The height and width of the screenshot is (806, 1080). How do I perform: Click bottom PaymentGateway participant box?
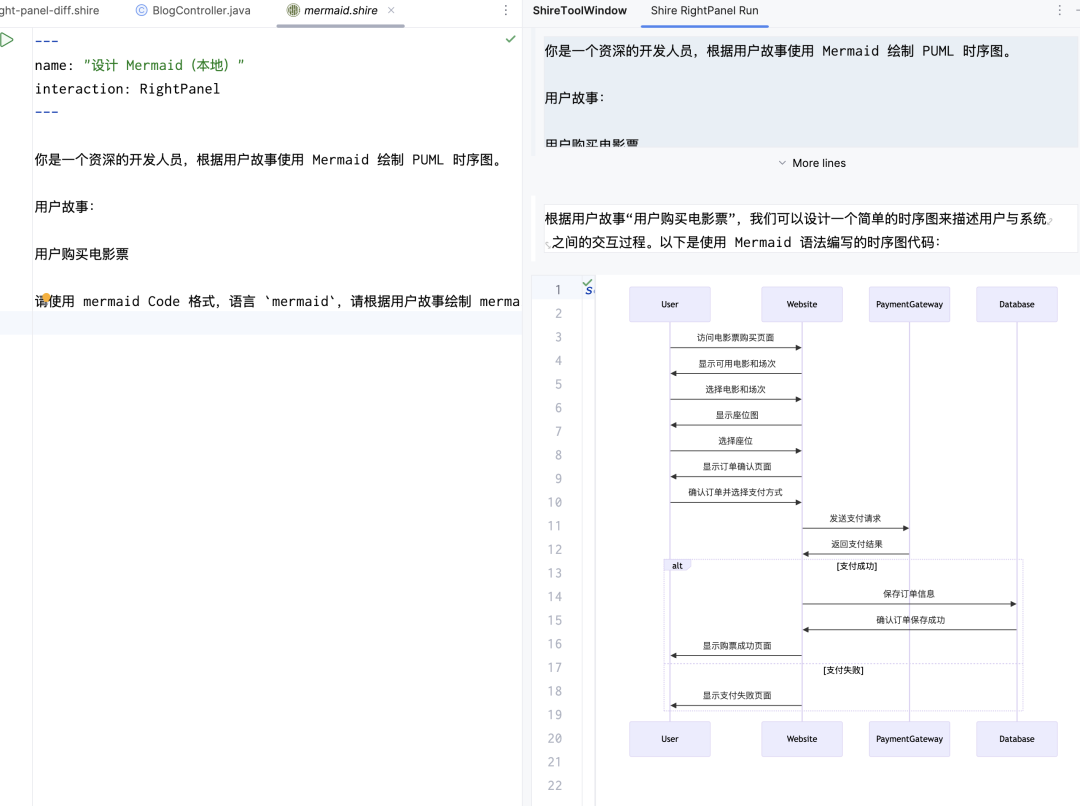pyautogui.click(x=909, y=739)
